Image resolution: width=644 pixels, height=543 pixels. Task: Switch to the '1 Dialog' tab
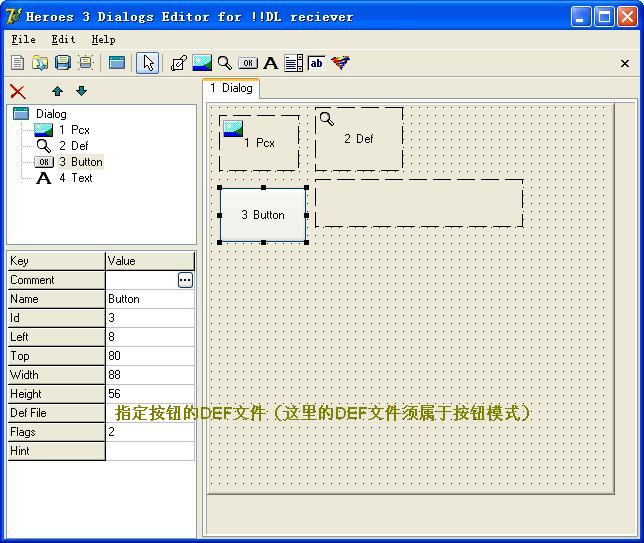coord(231,88)
